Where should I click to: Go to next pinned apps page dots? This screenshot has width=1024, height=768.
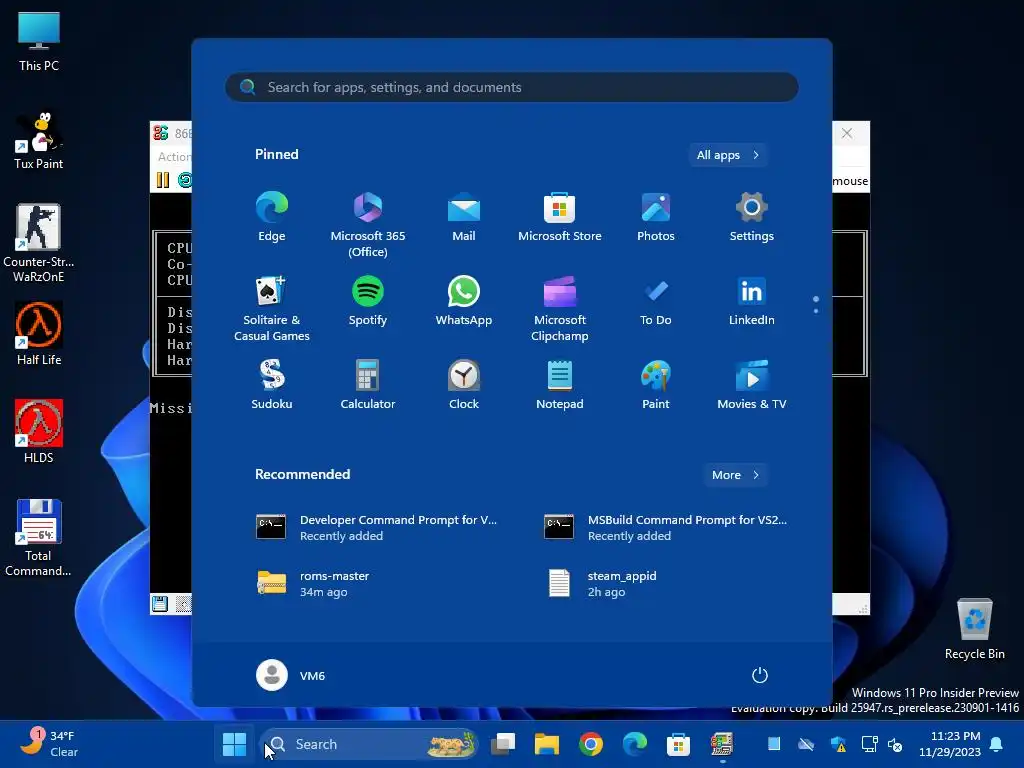pos(816,304)
